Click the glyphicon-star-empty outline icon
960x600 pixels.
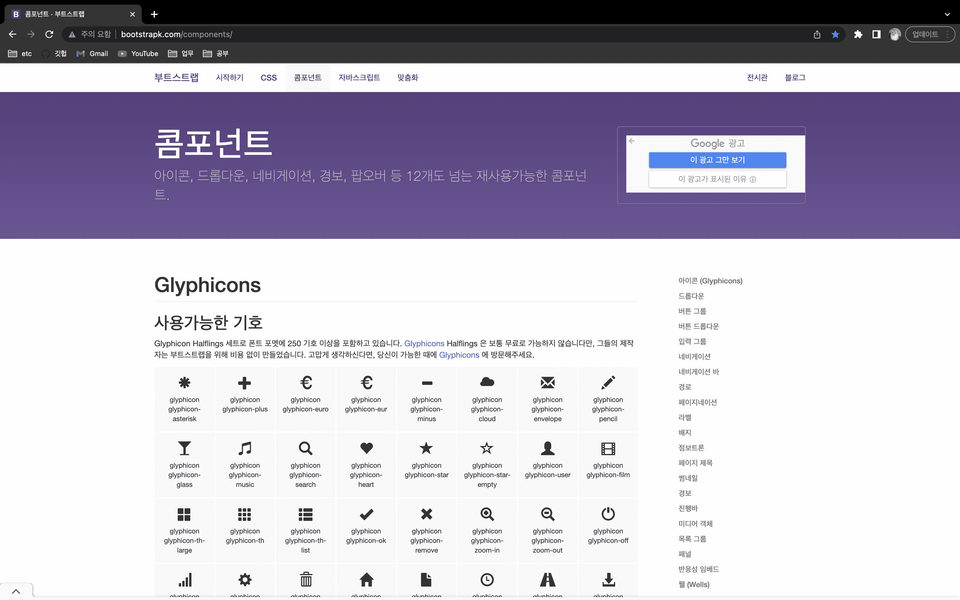tap(487, 448)
